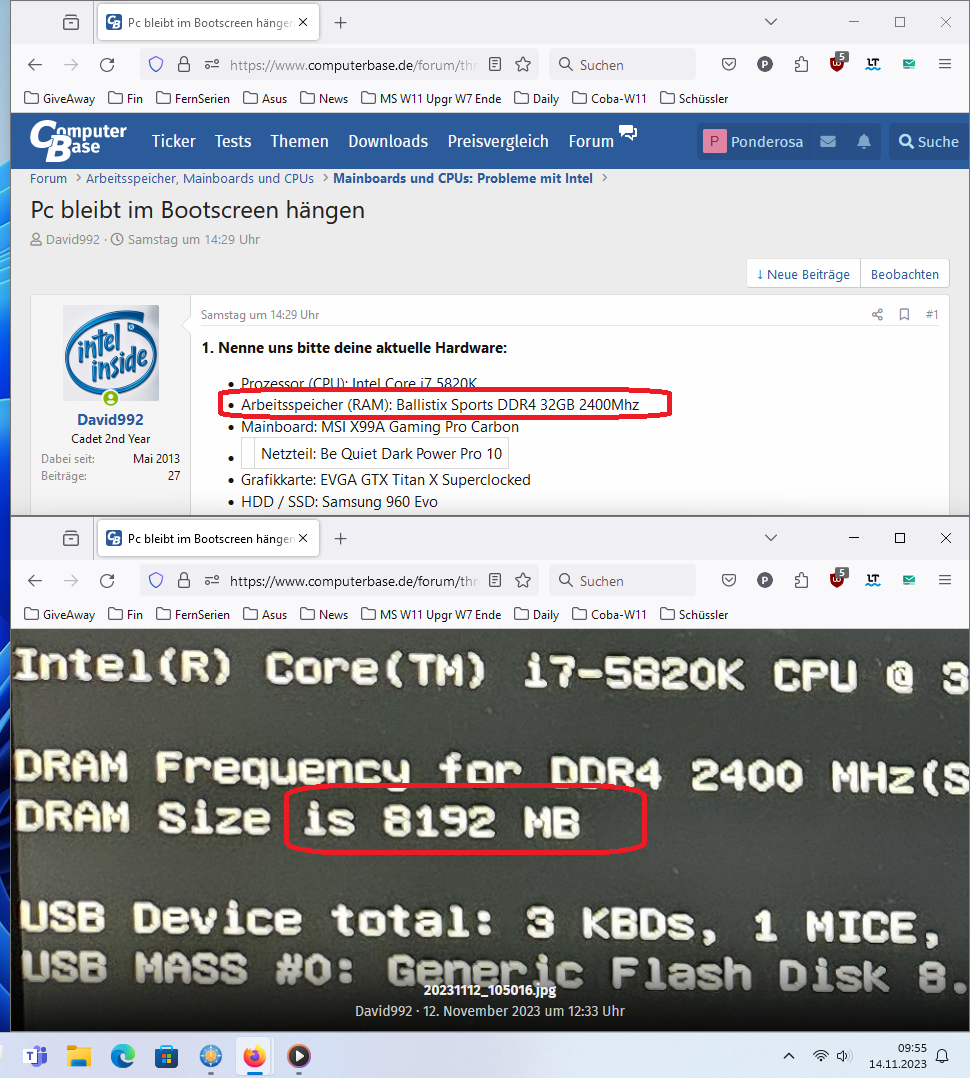Open the Ticker menu on ComputerBase
This screenshot has height=1078, width=970.
pos(173,141)
